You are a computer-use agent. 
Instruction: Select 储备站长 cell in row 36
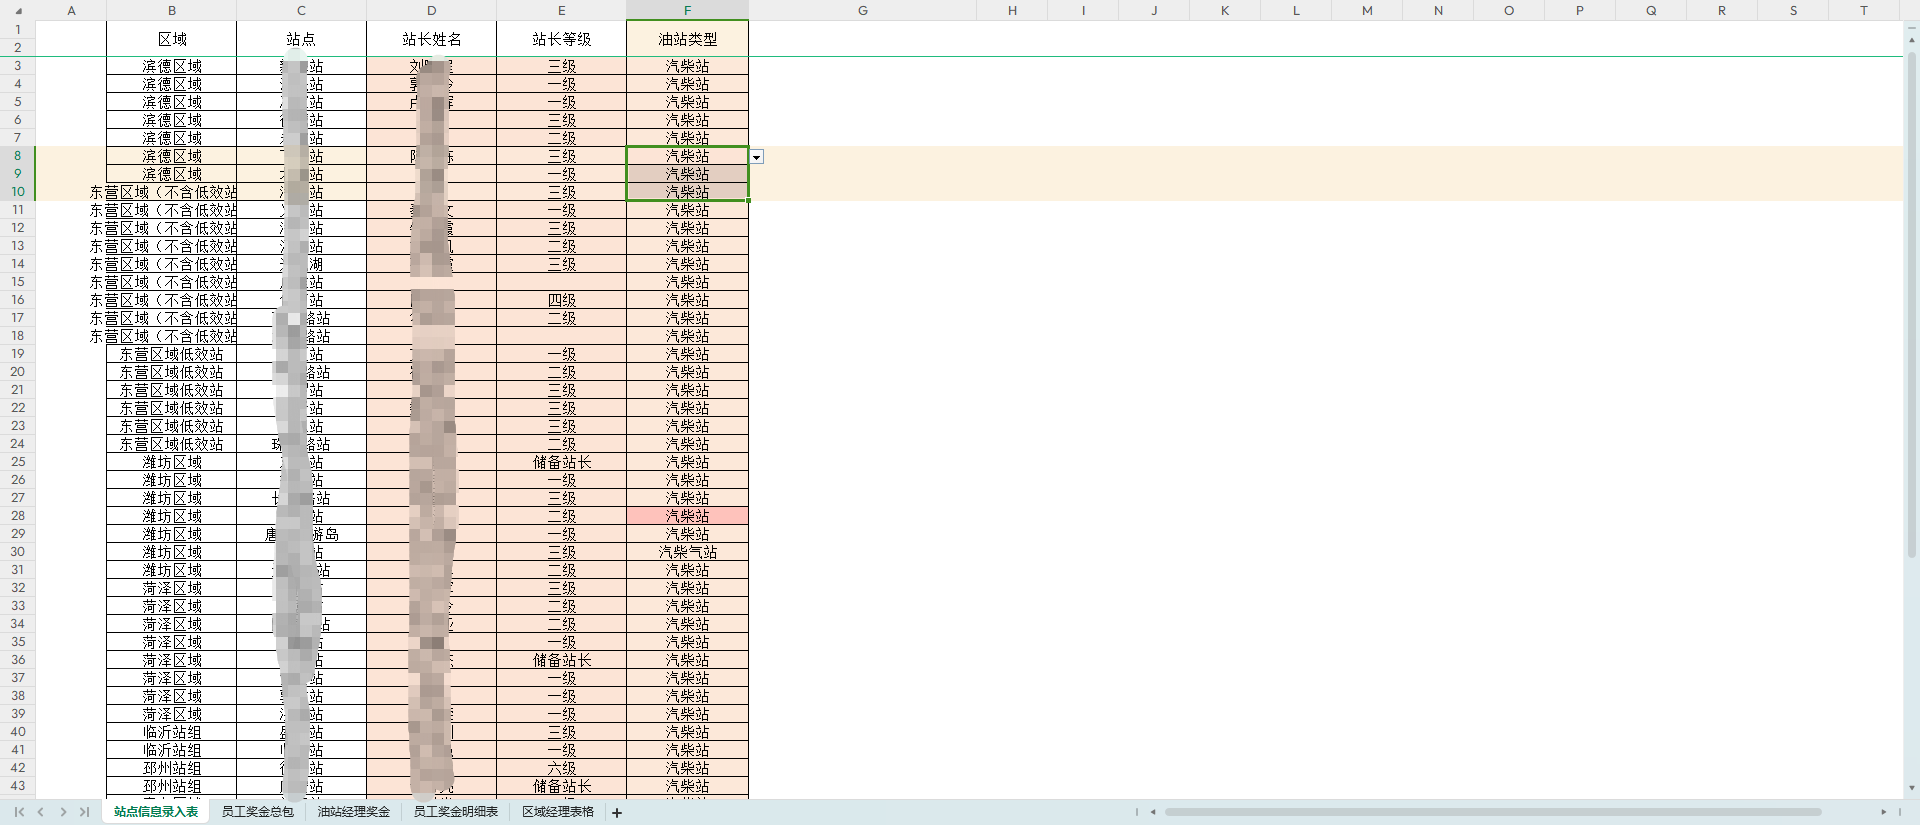click(x=561, y=660)
